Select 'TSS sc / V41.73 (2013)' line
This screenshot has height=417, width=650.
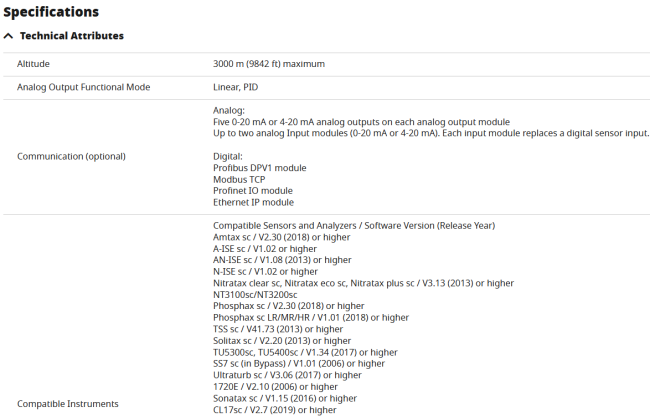(278, 329)
